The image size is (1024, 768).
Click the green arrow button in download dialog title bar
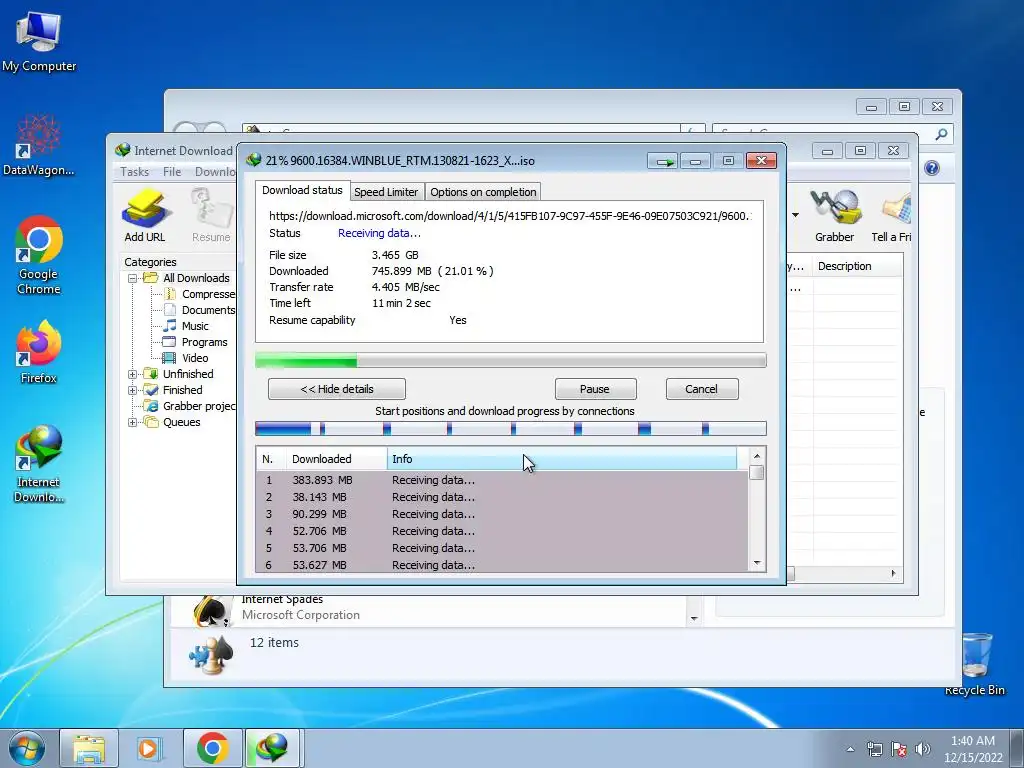[663, 161]
